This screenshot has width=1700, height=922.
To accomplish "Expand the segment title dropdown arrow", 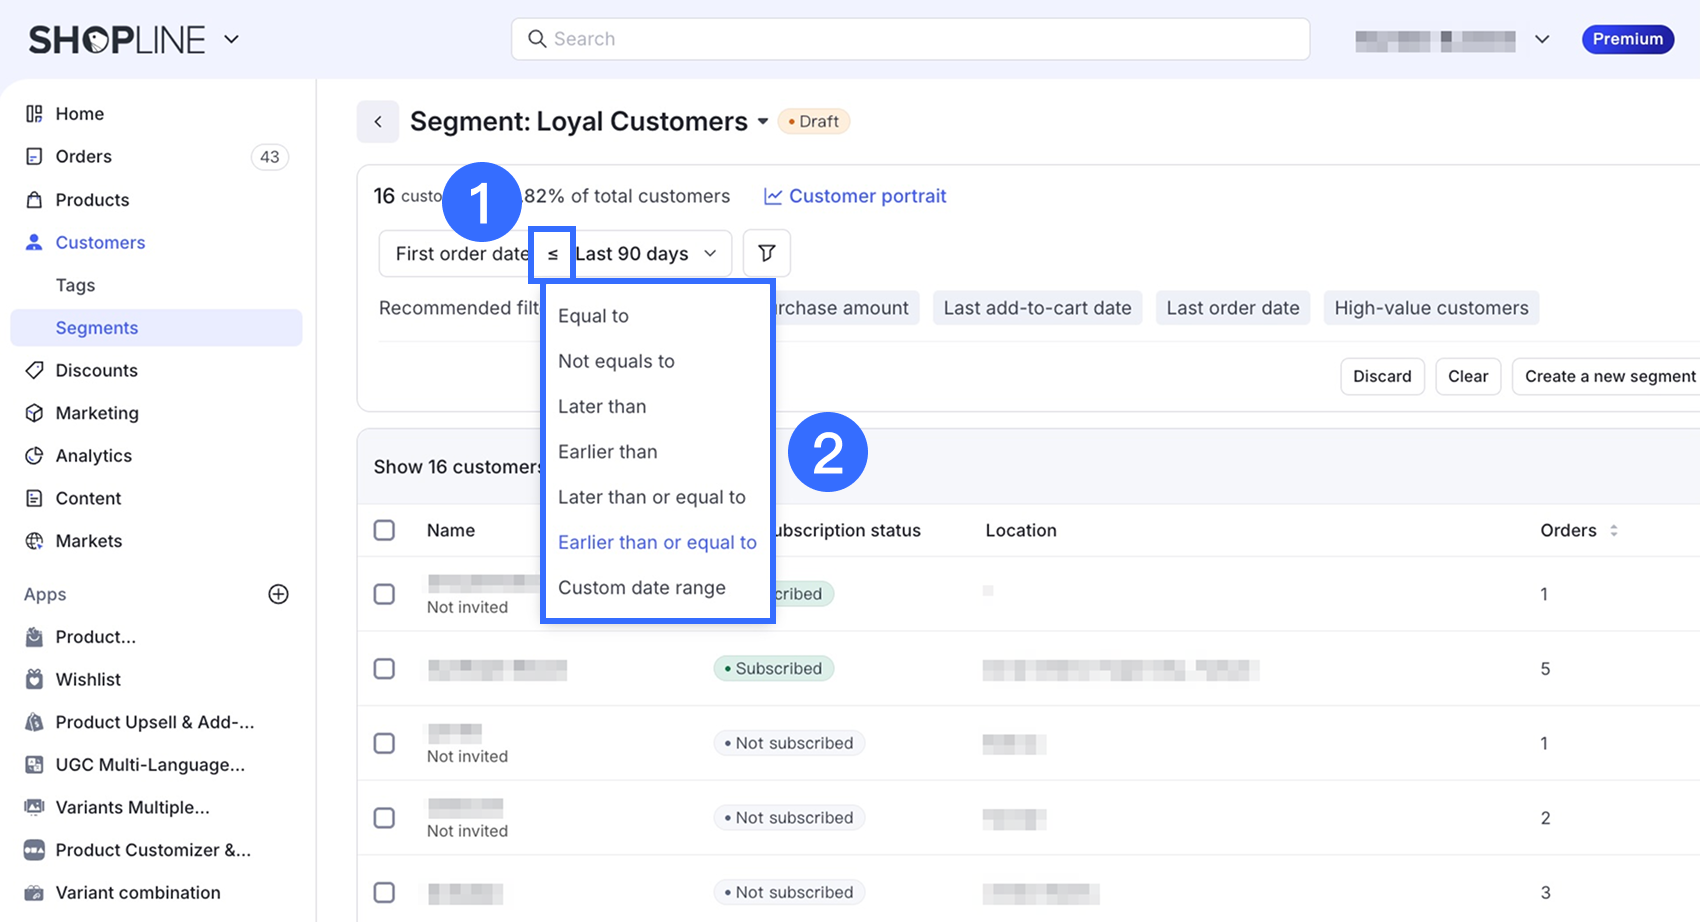I will [x=763, y=122].
